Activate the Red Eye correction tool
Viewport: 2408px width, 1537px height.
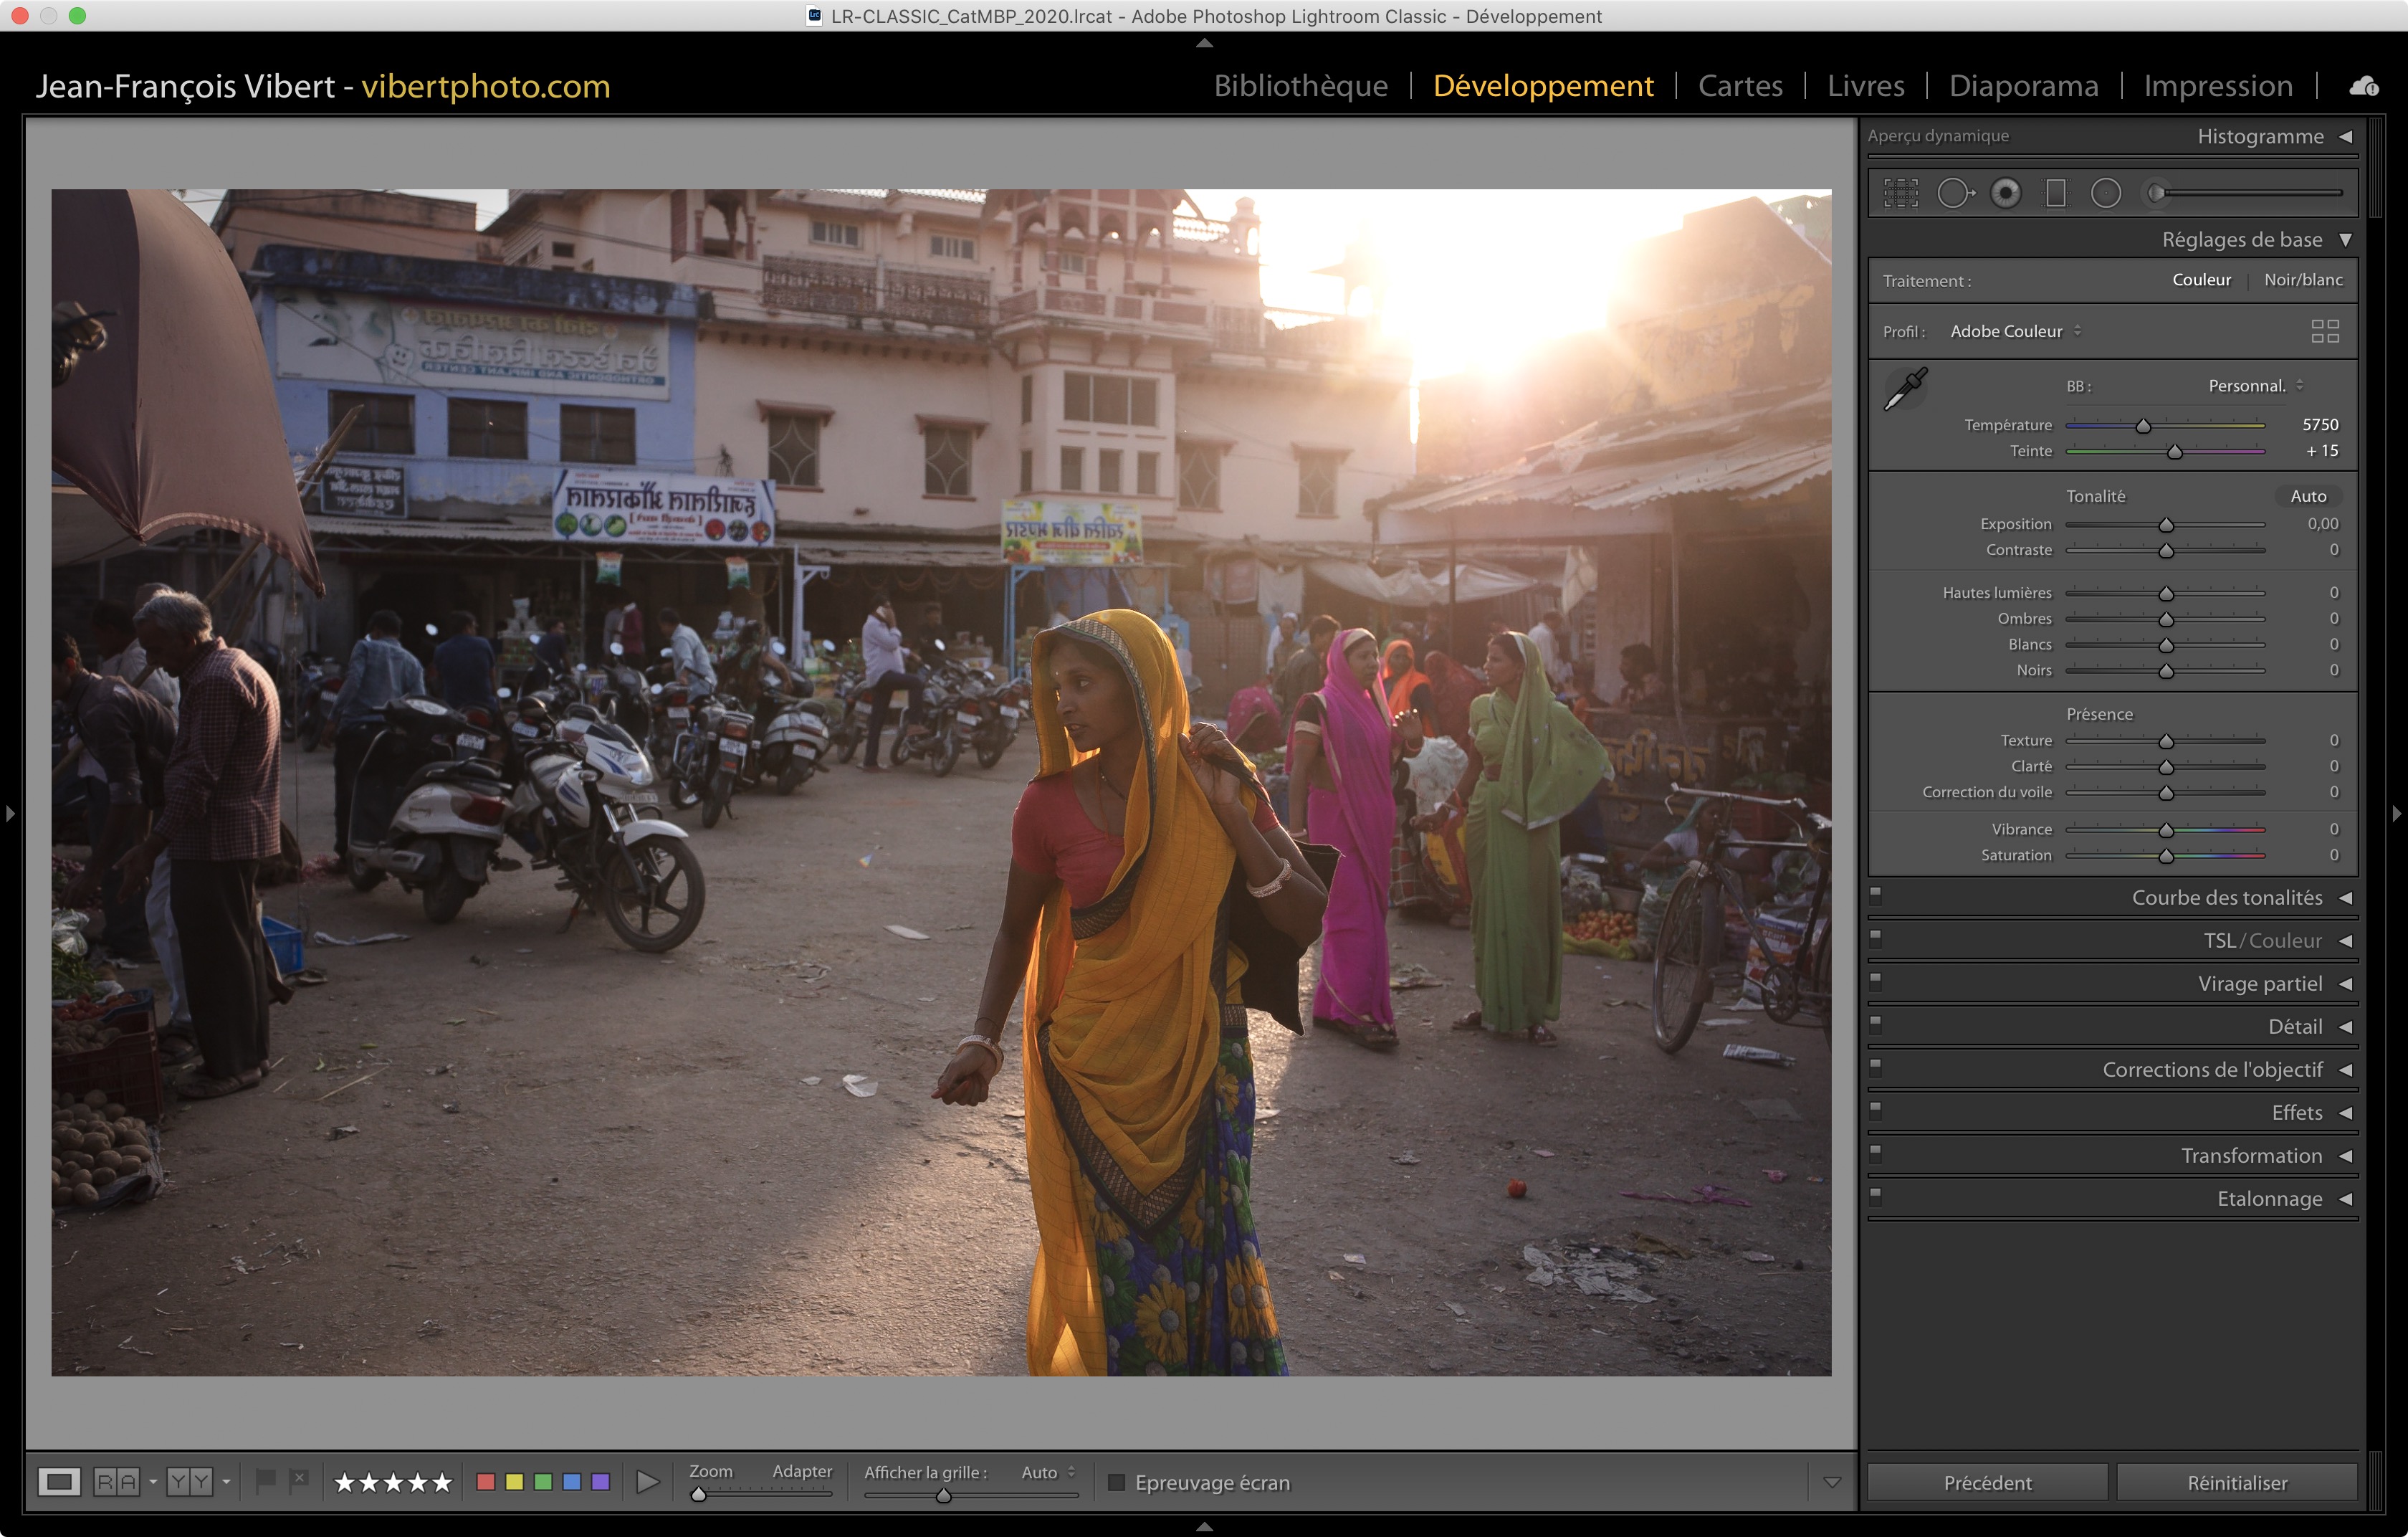[2005, 193]
